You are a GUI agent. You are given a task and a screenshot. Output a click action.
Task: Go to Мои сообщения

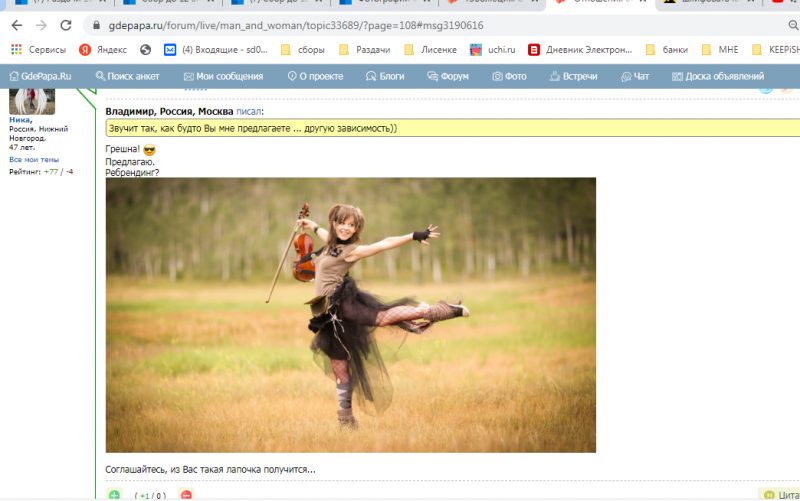[x=224, y=76]
